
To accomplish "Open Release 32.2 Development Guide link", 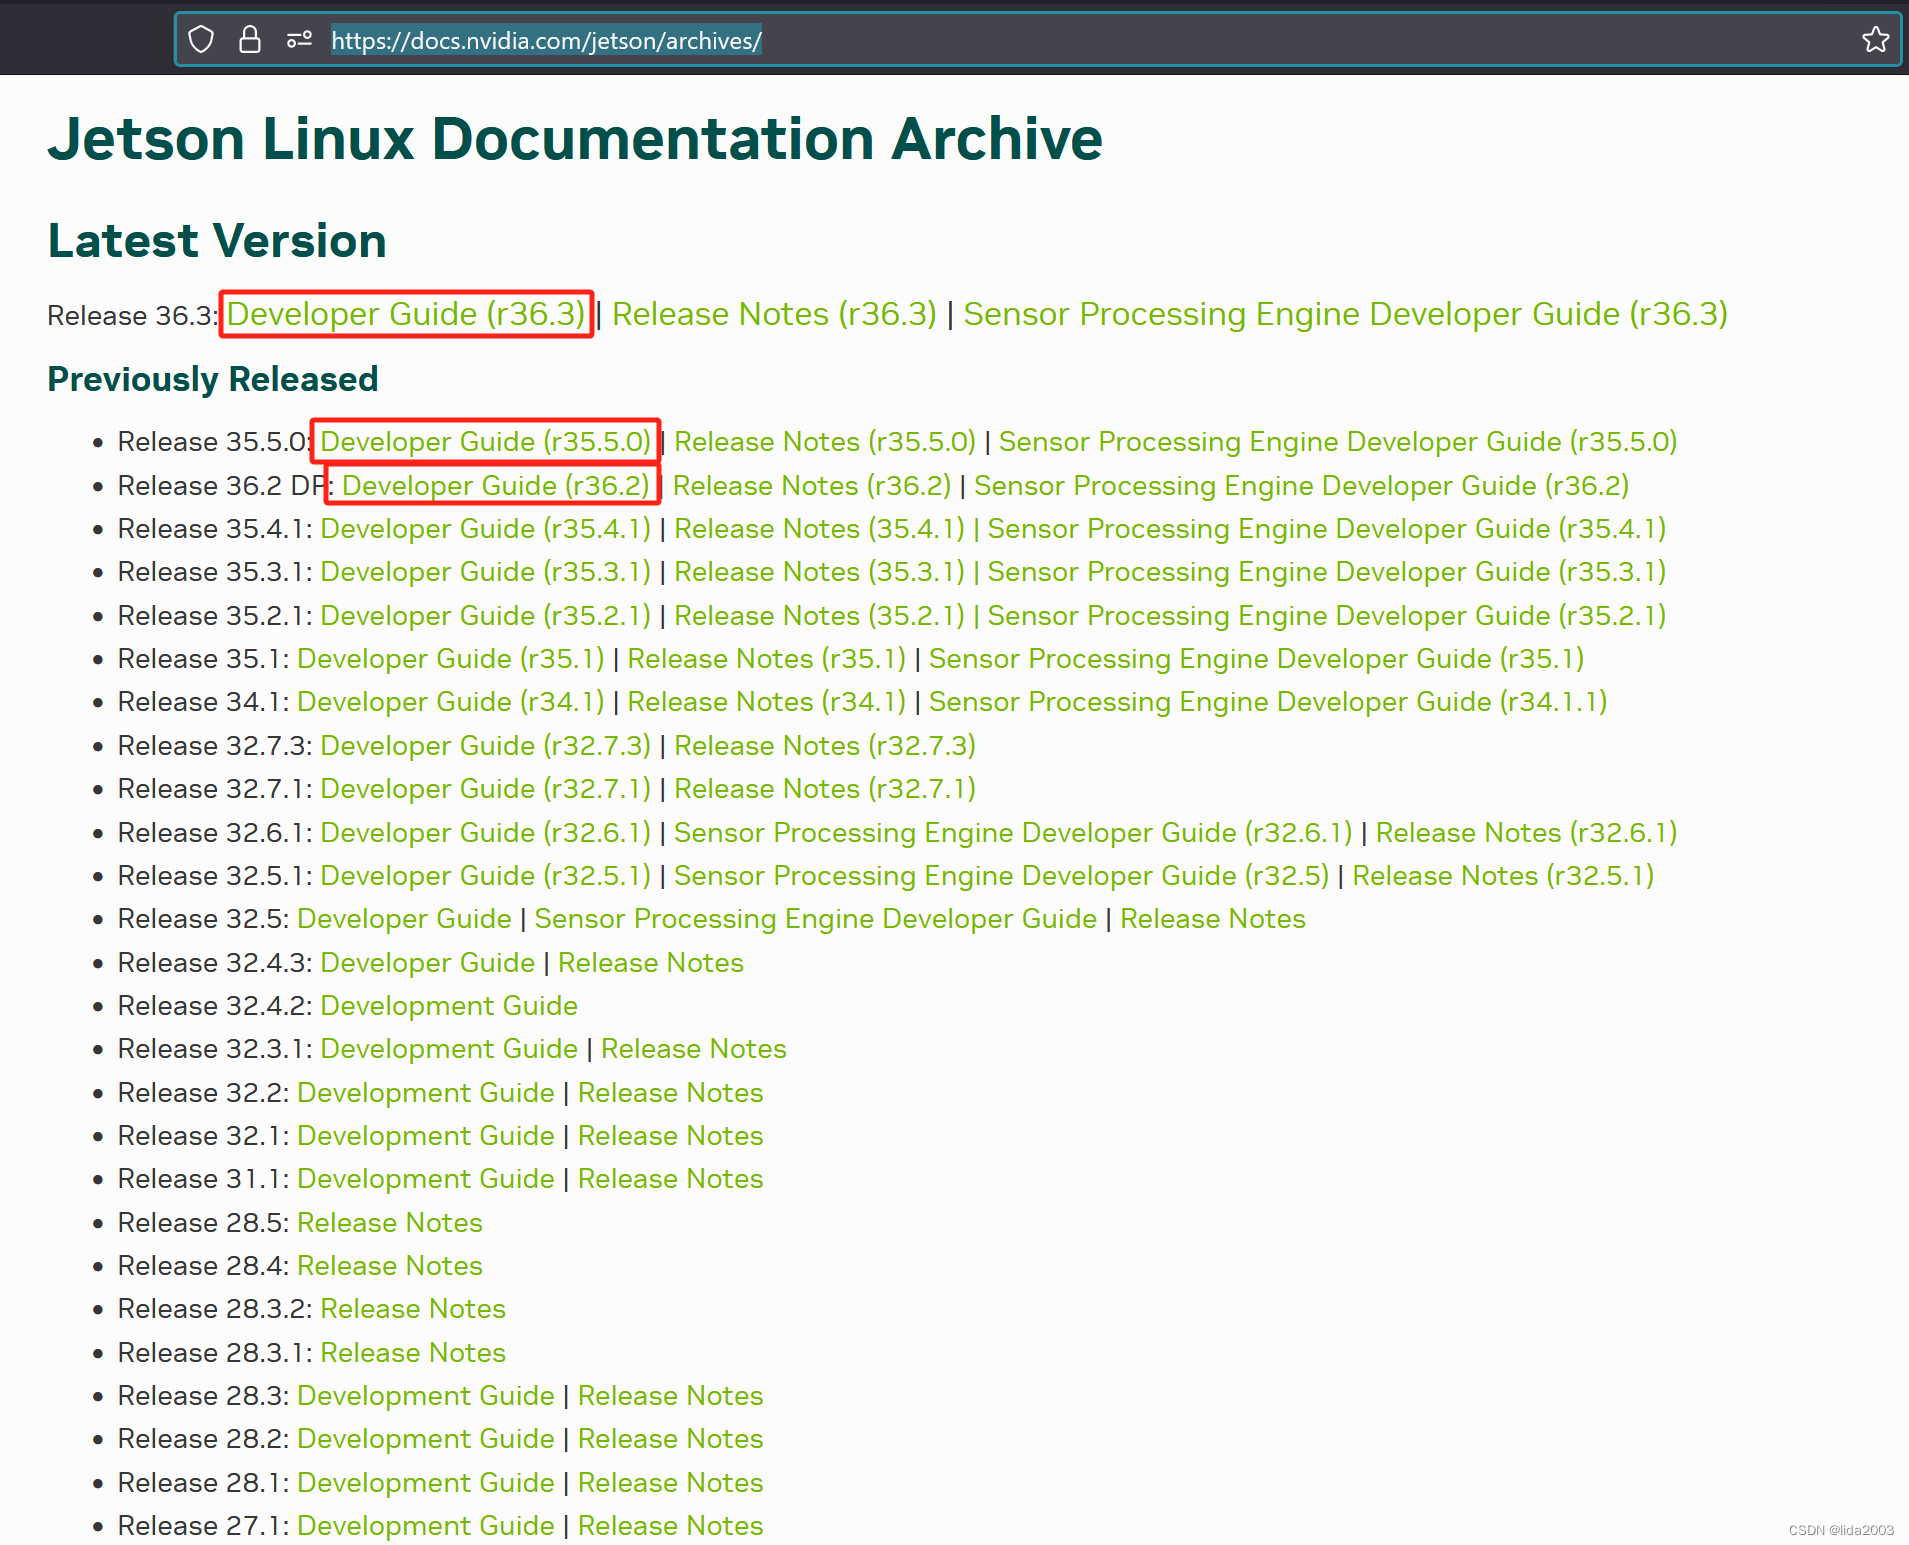I will coord(425,1093).
